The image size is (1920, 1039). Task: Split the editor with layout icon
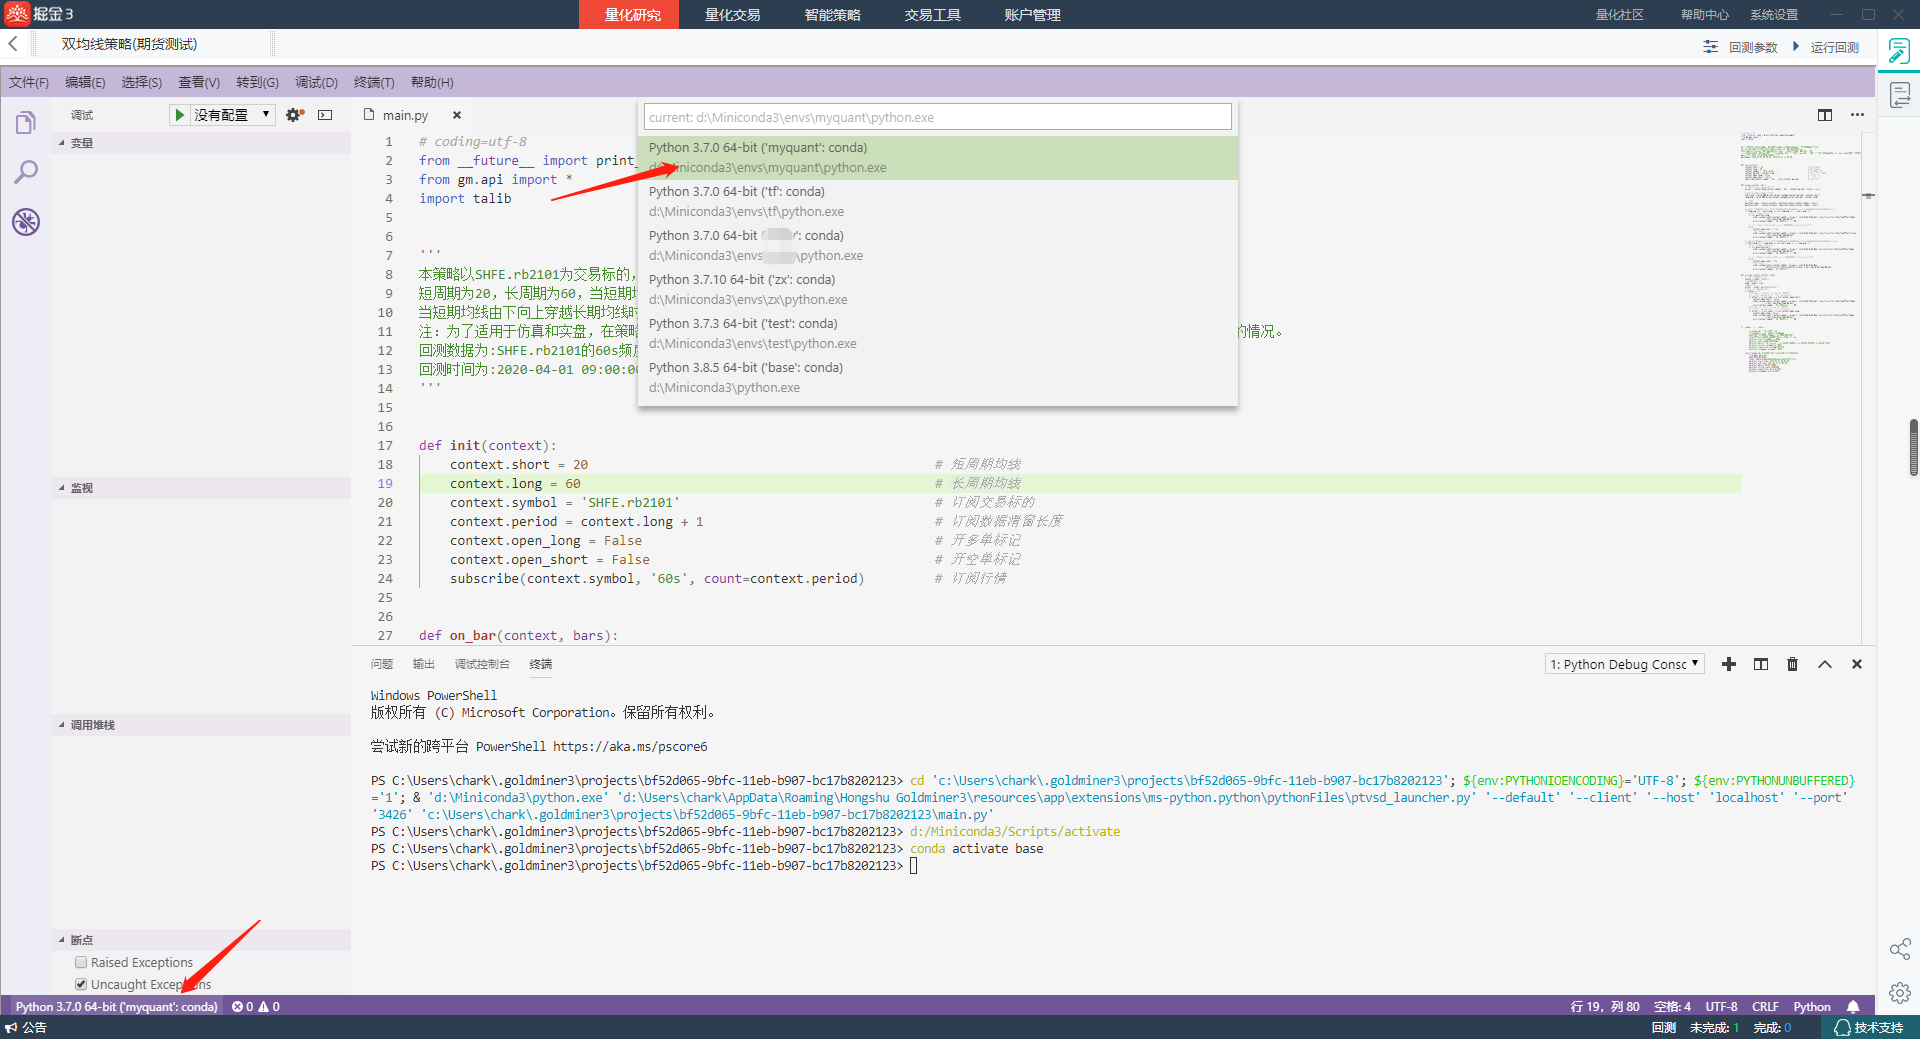1825,115
